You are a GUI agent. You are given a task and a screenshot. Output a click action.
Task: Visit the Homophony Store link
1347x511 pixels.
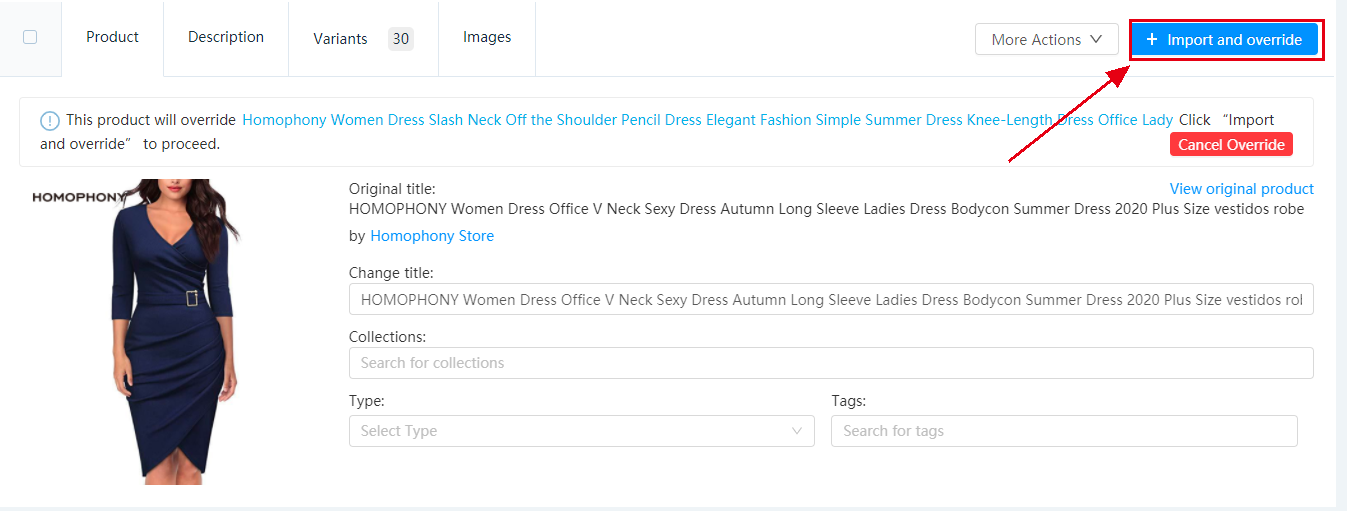432,236
